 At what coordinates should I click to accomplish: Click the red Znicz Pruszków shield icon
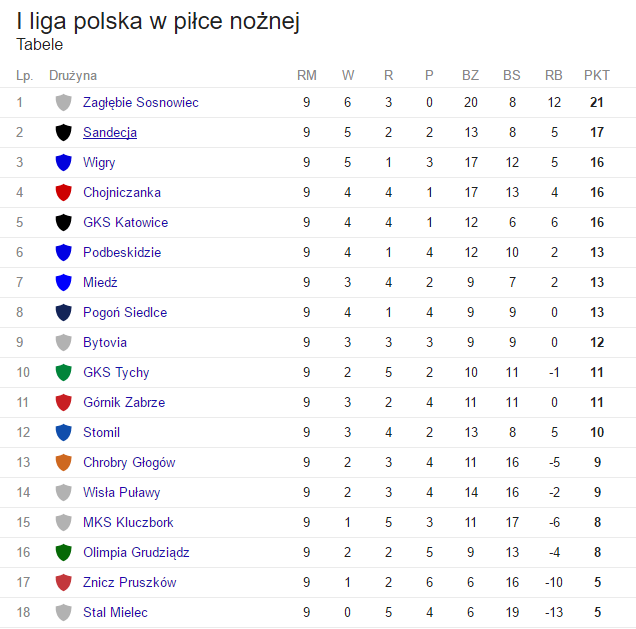[x=64, y=582]
